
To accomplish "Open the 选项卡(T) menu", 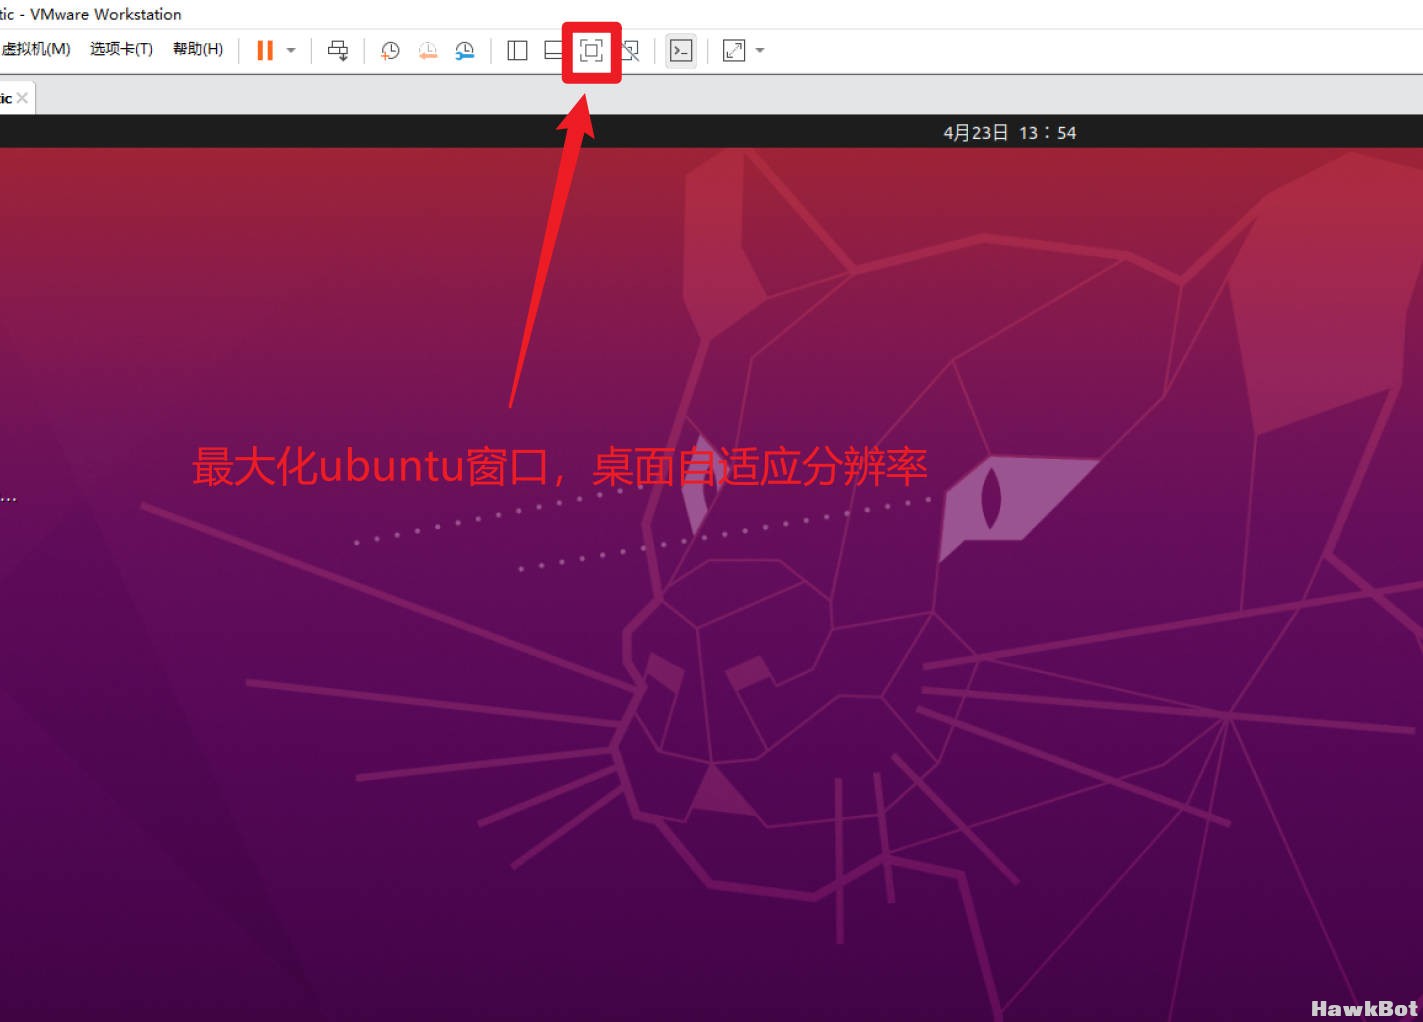I will click(121, 49).
